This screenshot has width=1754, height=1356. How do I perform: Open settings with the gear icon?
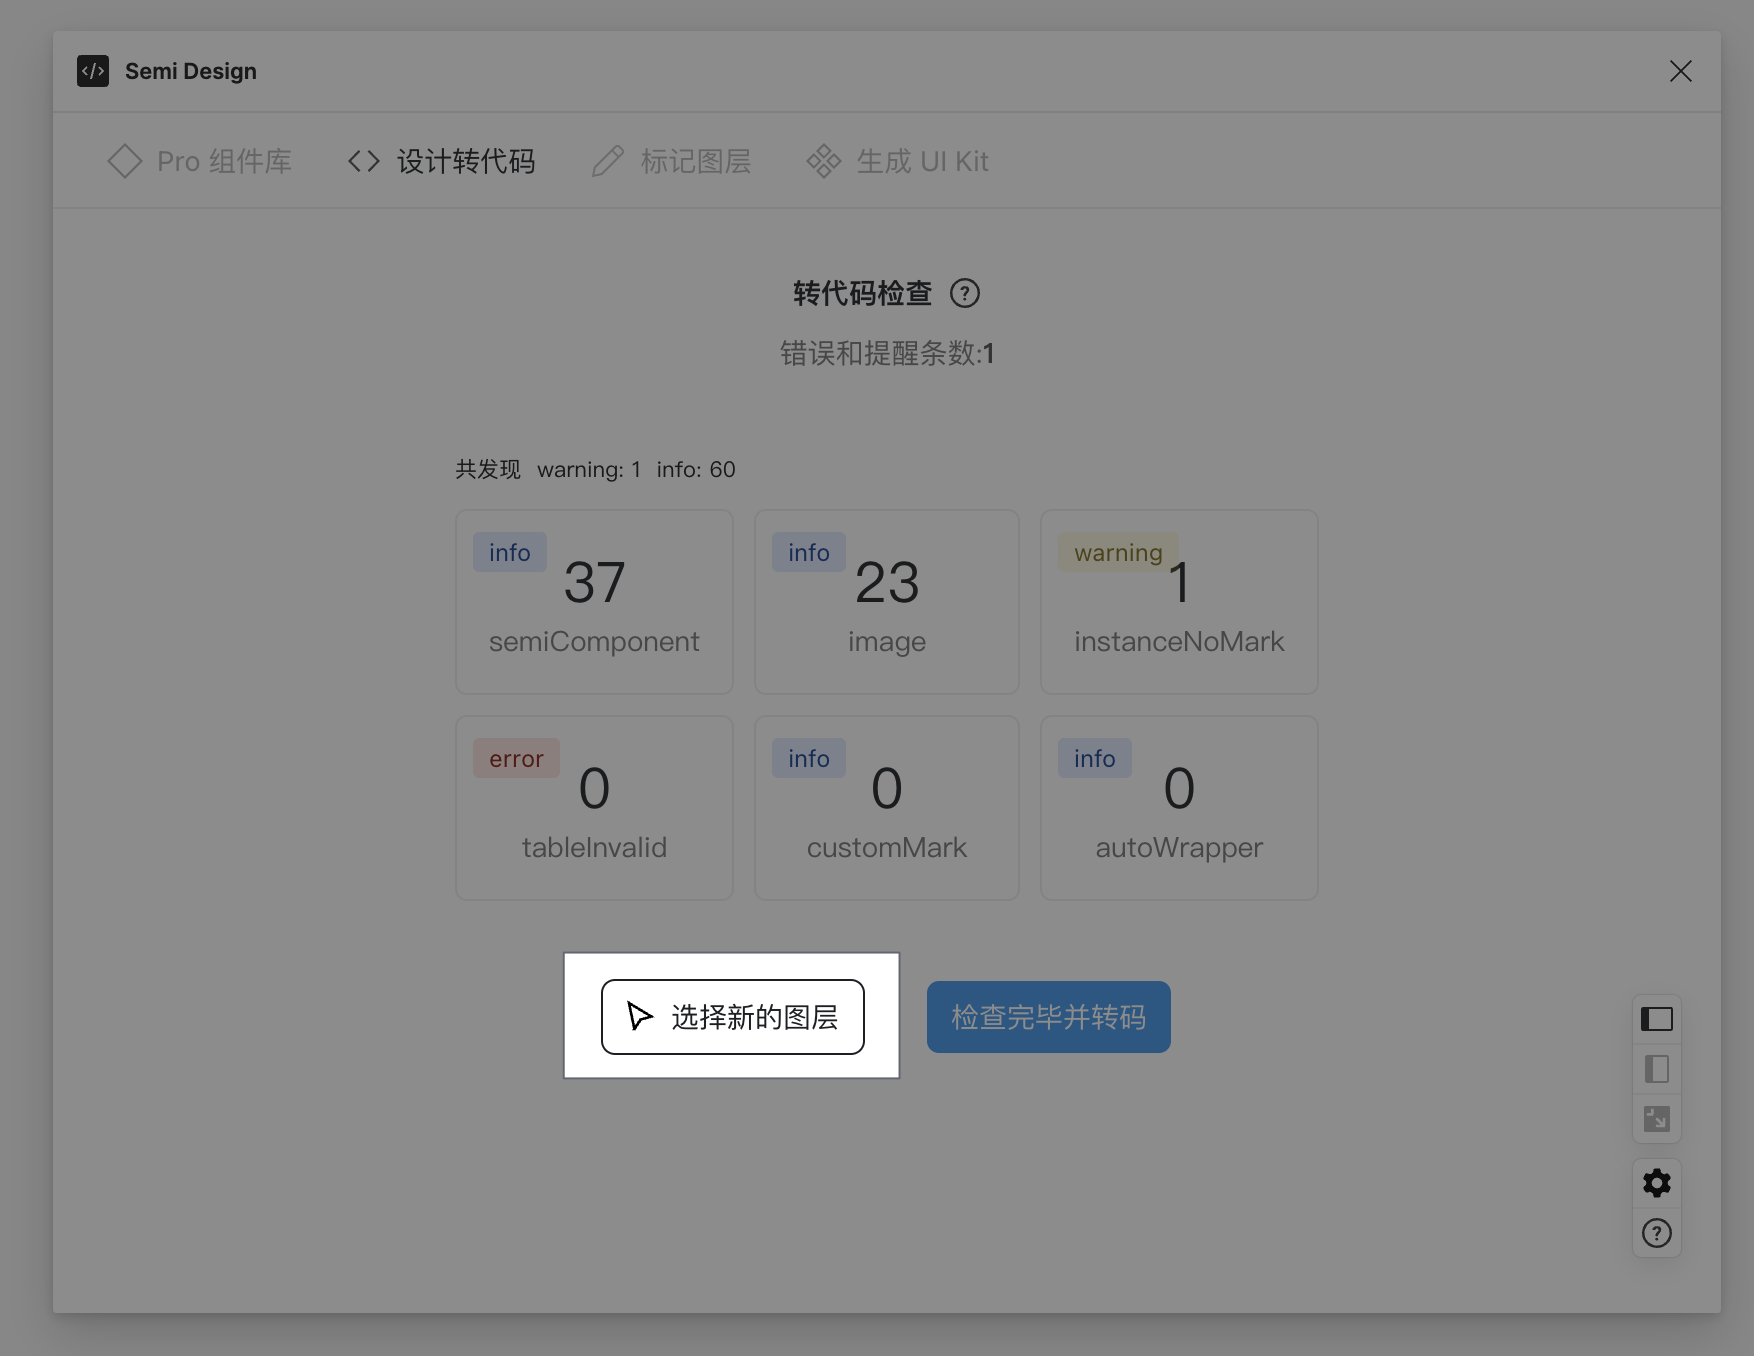point(1657,1183)
